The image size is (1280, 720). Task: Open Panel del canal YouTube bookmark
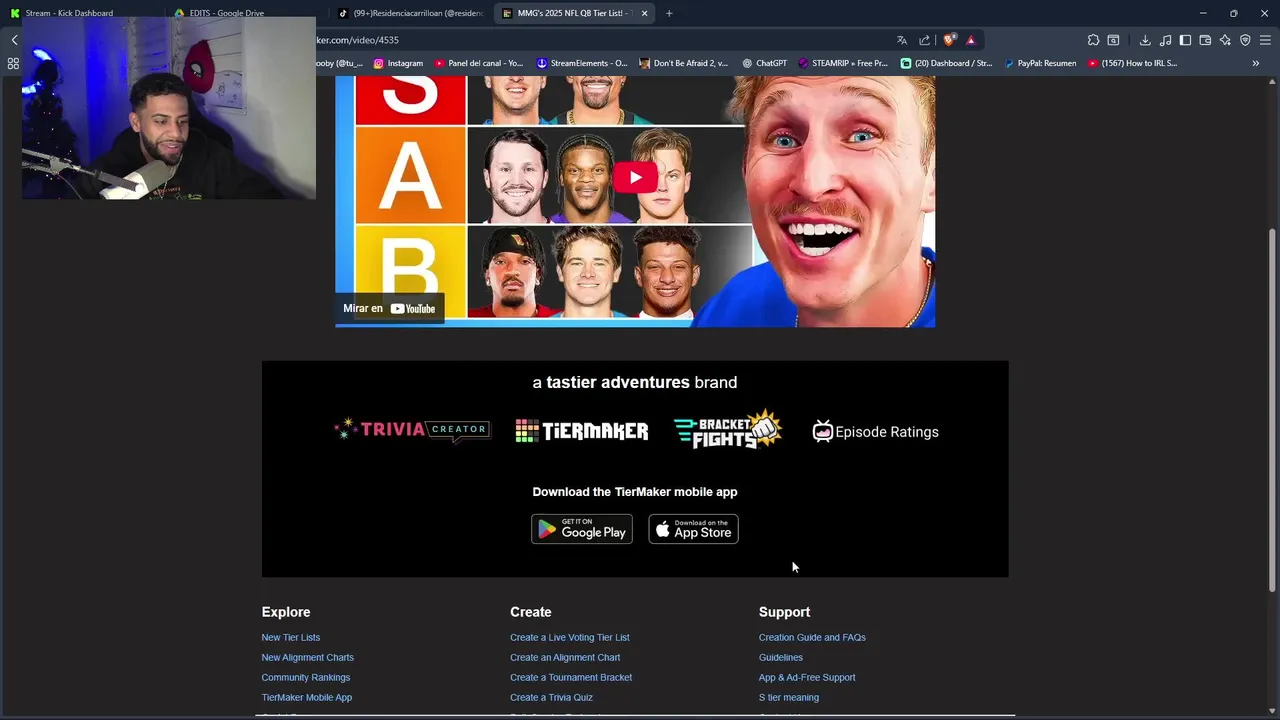[478, 63]
